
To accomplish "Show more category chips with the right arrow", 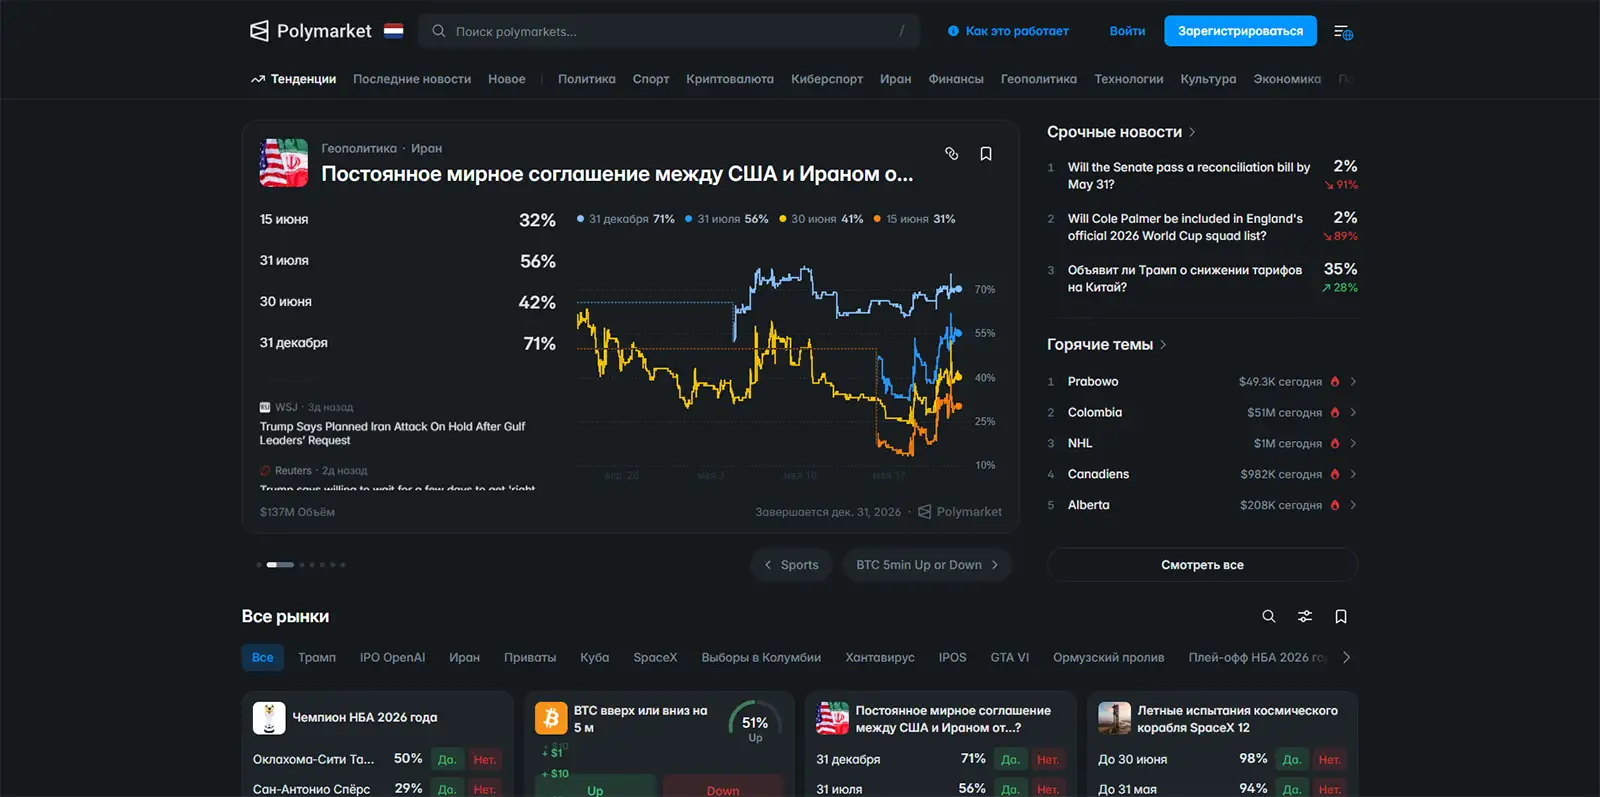I will pos(1346,657).
